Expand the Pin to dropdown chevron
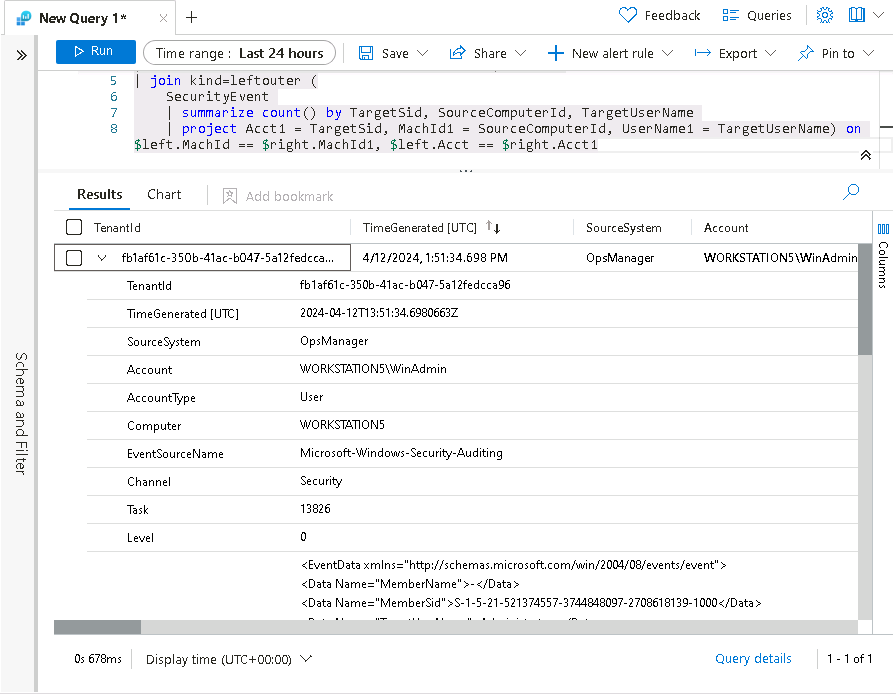Viewport: 896px width, 694px height. coord(869,53)
